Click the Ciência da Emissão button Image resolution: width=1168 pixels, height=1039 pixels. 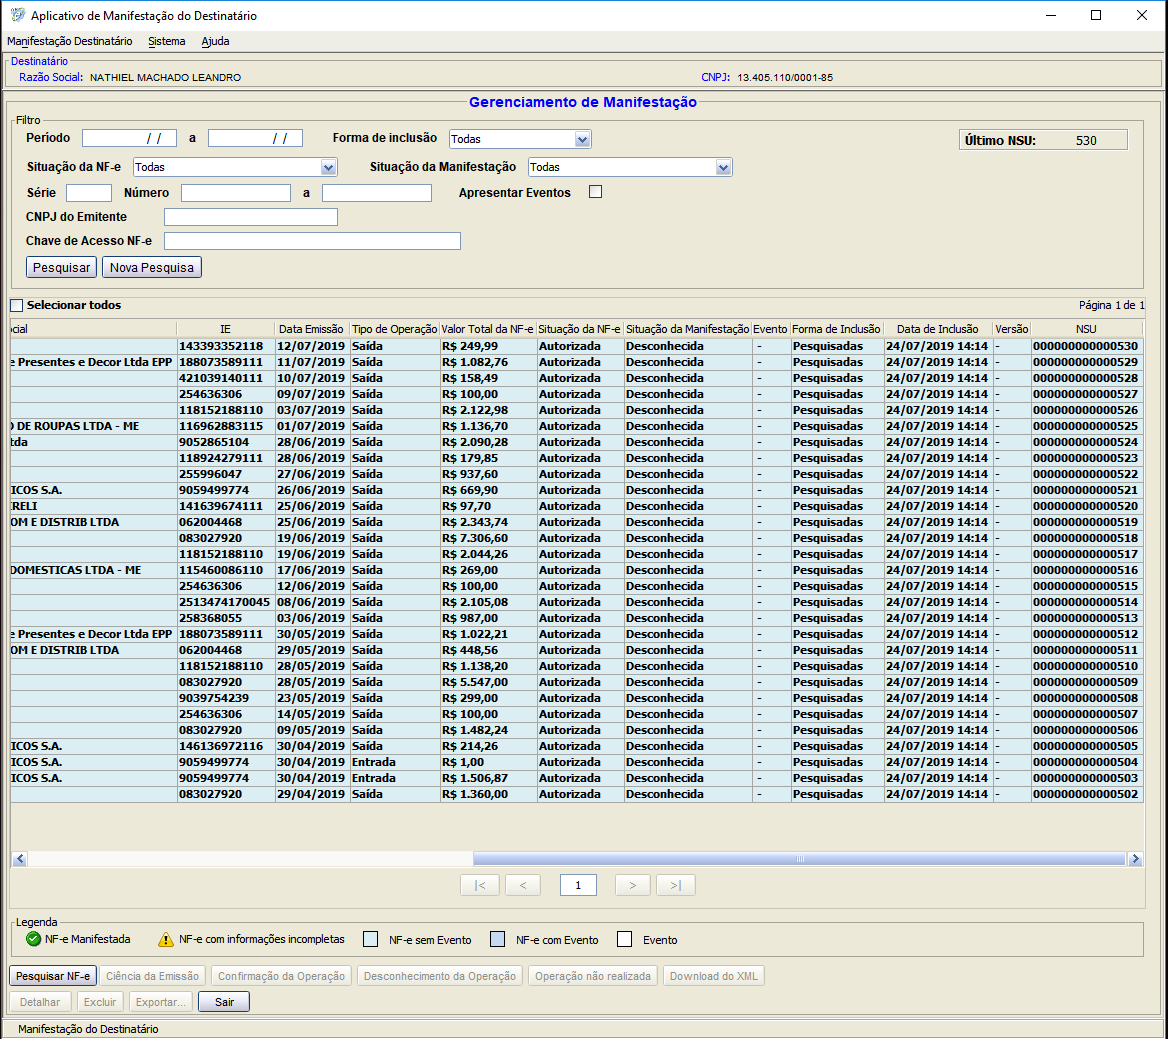pos(153,976)
